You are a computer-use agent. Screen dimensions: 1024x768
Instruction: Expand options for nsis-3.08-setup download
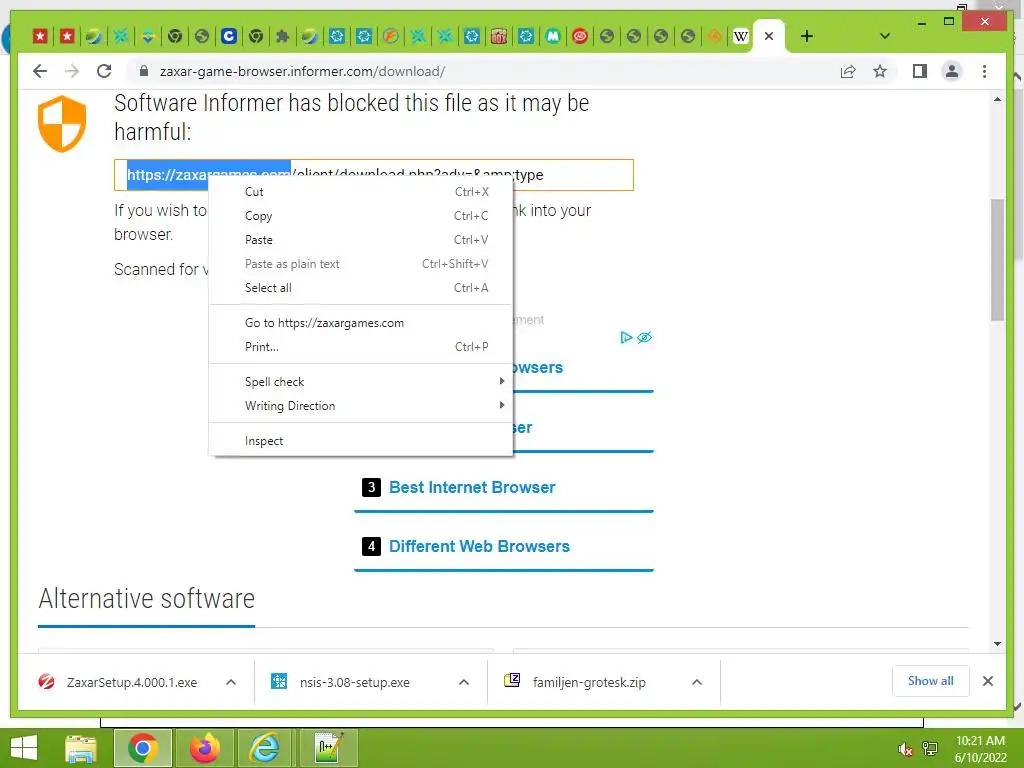464,682
